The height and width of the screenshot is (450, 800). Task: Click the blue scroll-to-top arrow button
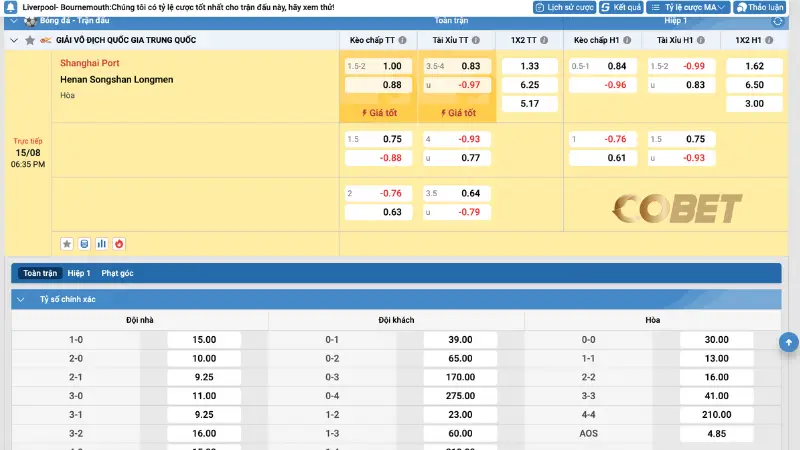(788, 343)
